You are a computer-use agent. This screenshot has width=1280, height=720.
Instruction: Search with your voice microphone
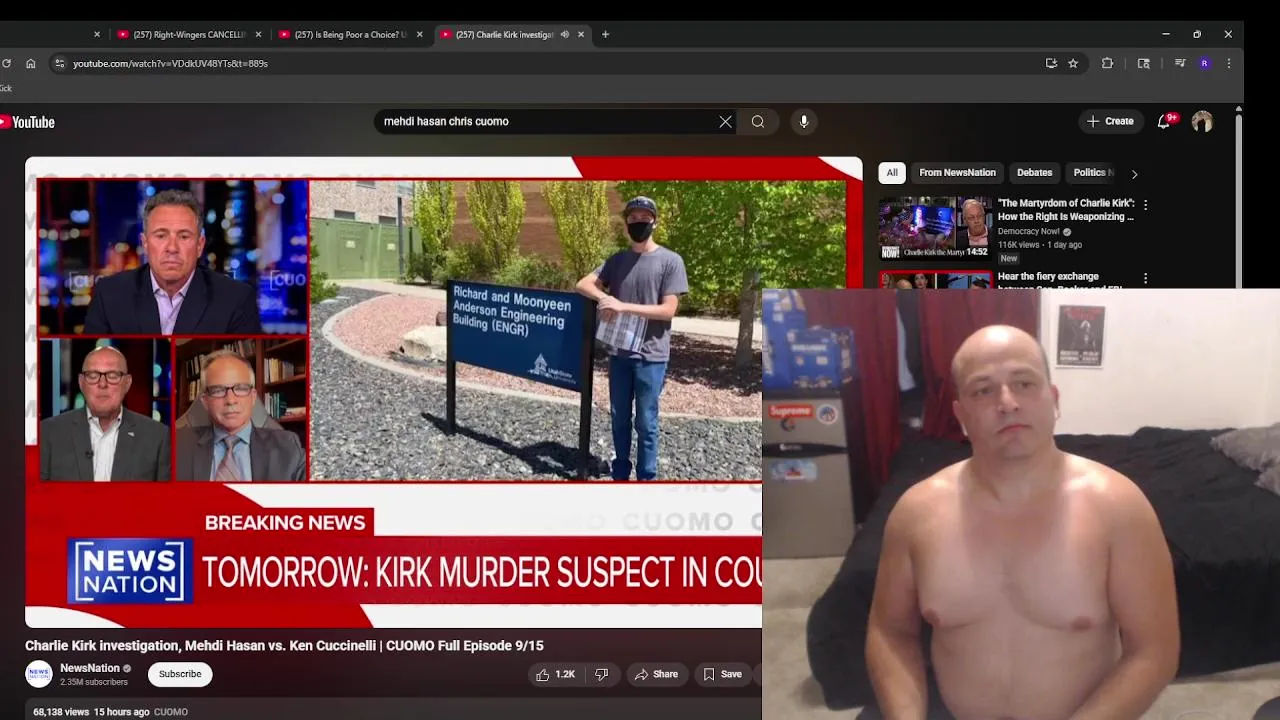click(x=804, y=121)
